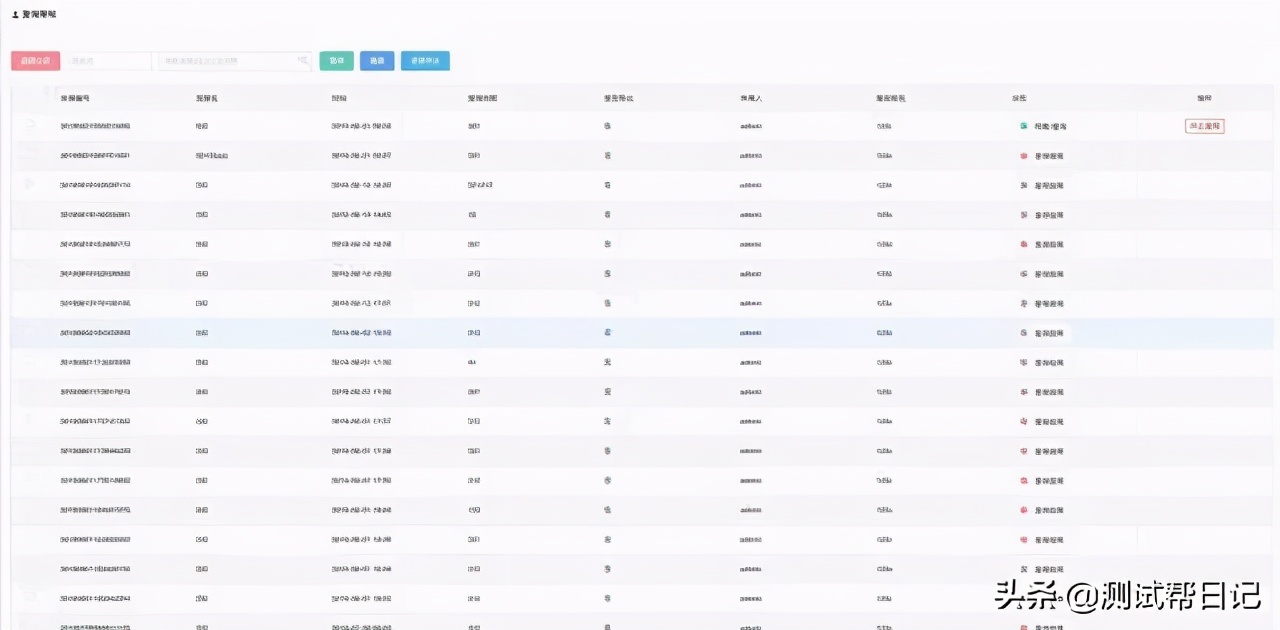Click the red outlined button in the first table row
The image size is (1280, 630).
[1205, 126]
